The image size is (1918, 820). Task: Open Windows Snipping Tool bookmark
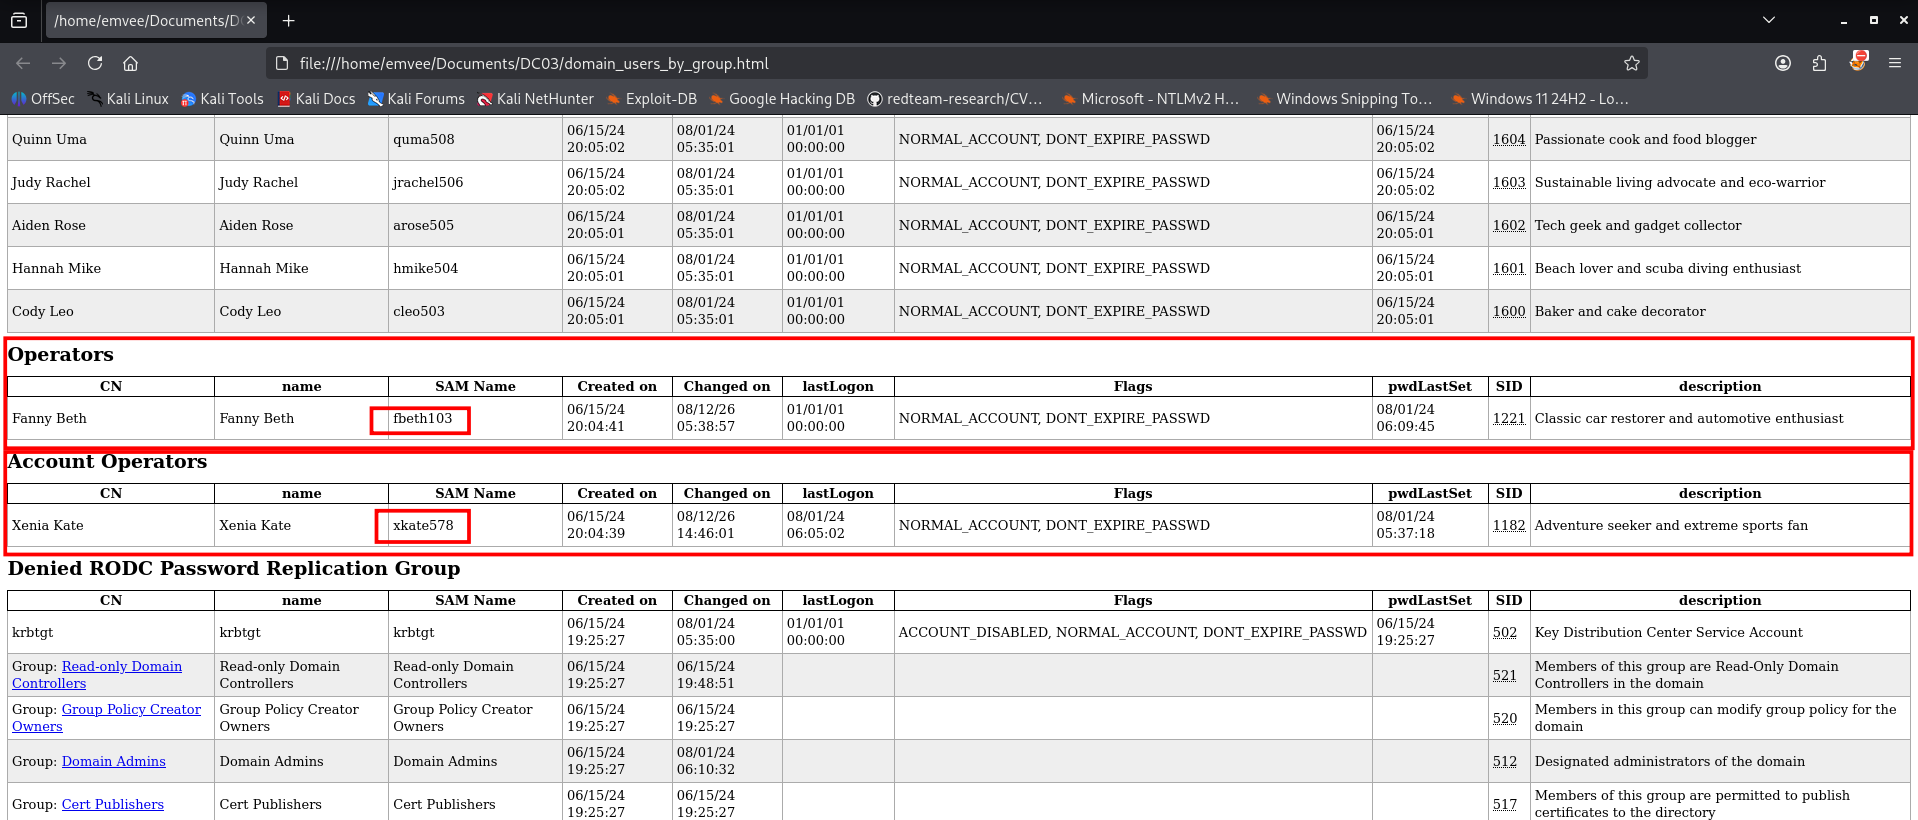[x=1345, y=99]
